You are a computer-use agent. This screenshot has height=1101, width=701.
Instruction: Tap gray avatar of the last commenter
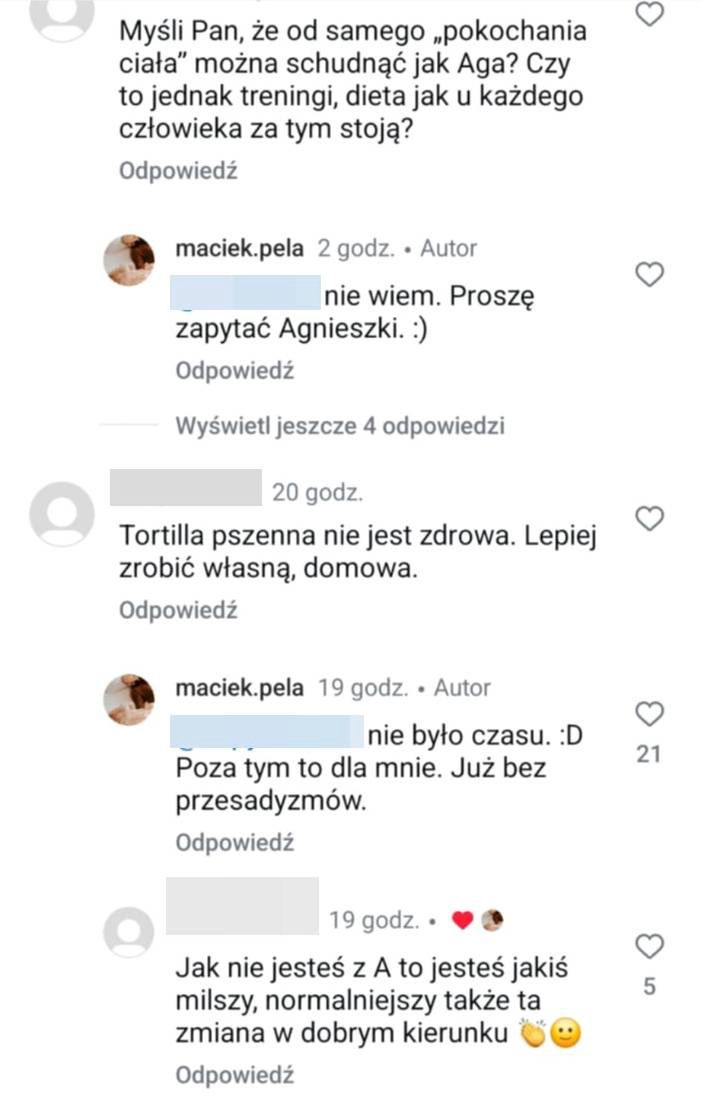[x=130, y=935]
